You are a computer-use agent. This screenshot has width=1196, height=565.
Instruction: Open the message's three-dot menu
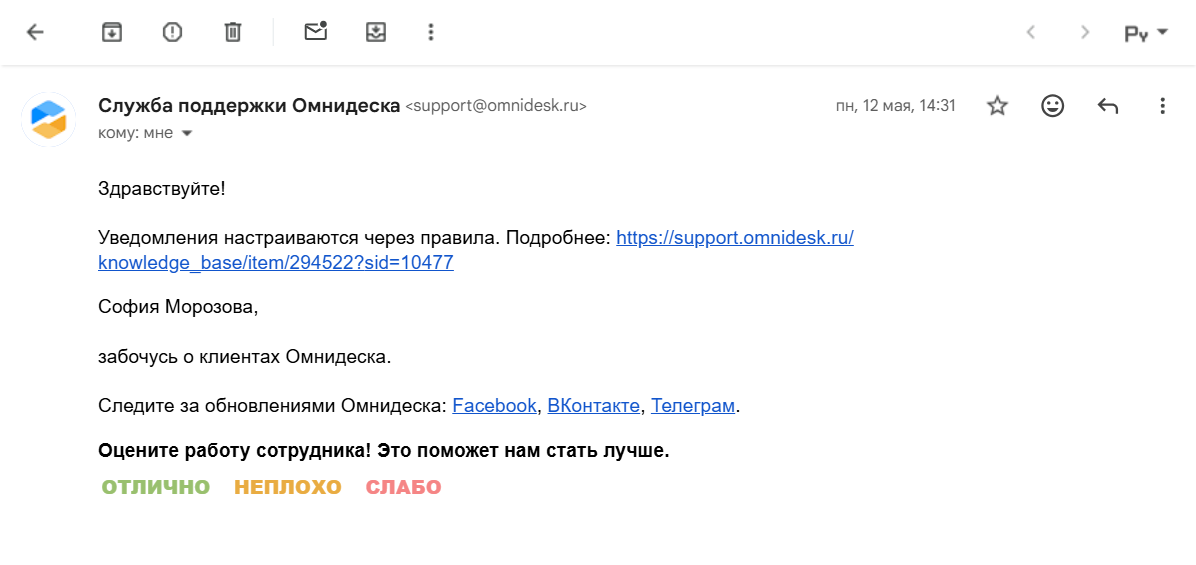[1162, 106]
